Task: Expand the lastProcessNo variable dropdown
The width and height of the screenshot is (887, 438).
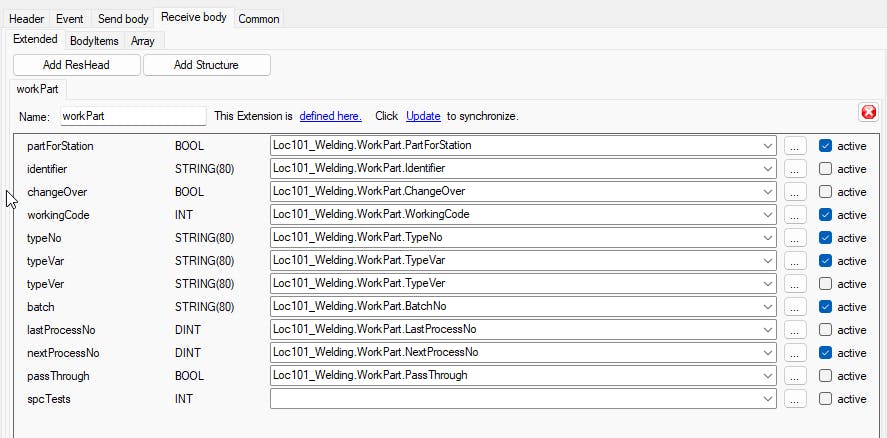Action: [x=768, y=330]
